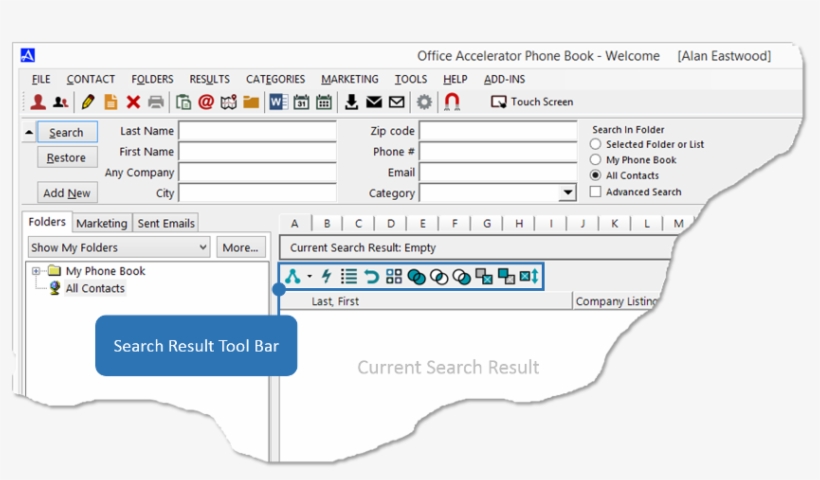Click the Add New button

[x=67, y=193]
